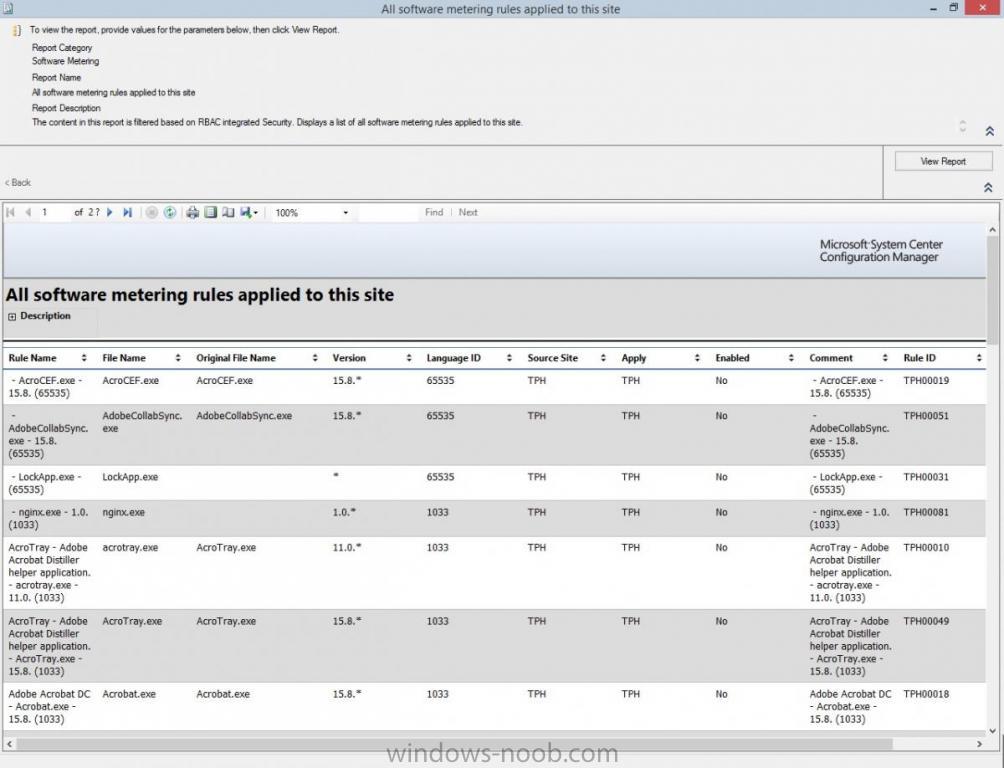Select Rule ID TPH00049

[926, 621]
